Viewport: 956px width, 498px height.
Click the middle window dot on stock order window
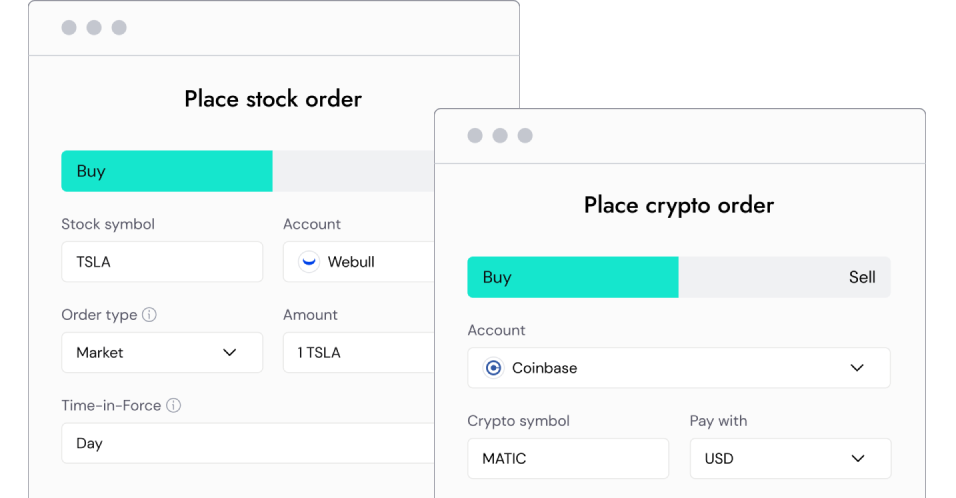[94, 28]
